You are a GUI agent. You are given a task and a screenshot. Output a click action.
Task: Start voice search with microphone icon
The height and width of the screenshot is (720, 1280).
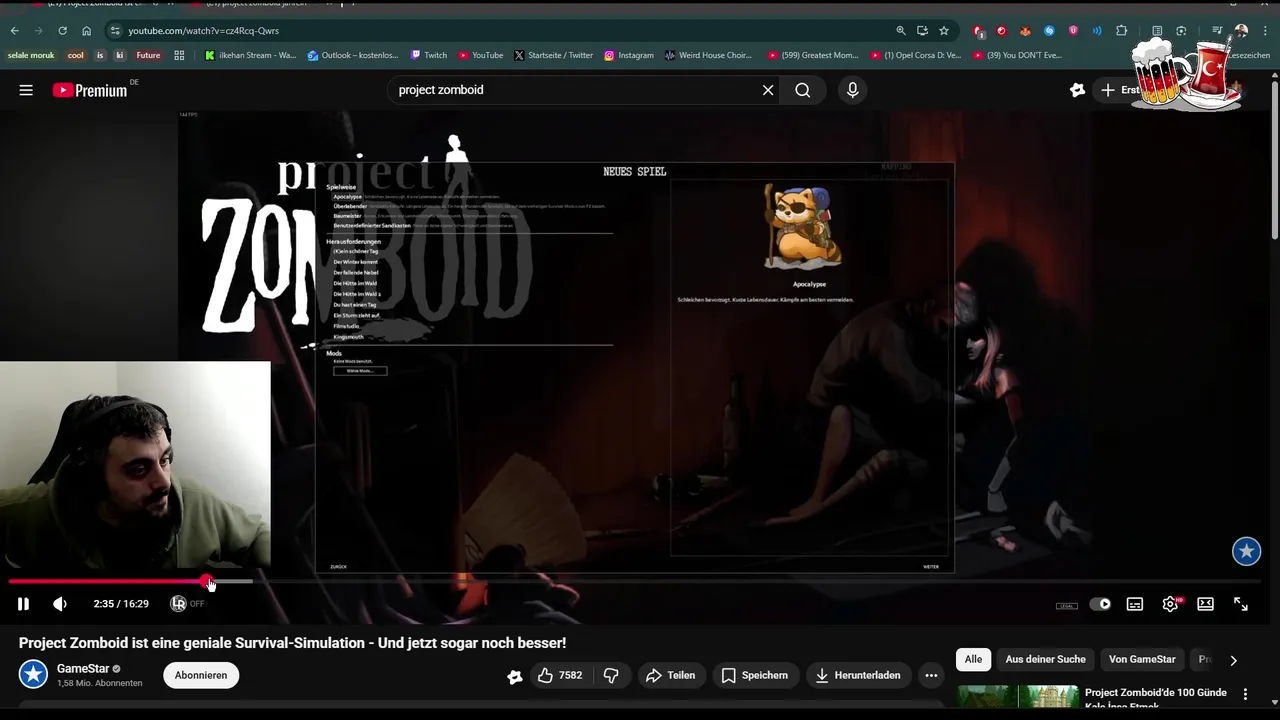(x=852, y=90)
